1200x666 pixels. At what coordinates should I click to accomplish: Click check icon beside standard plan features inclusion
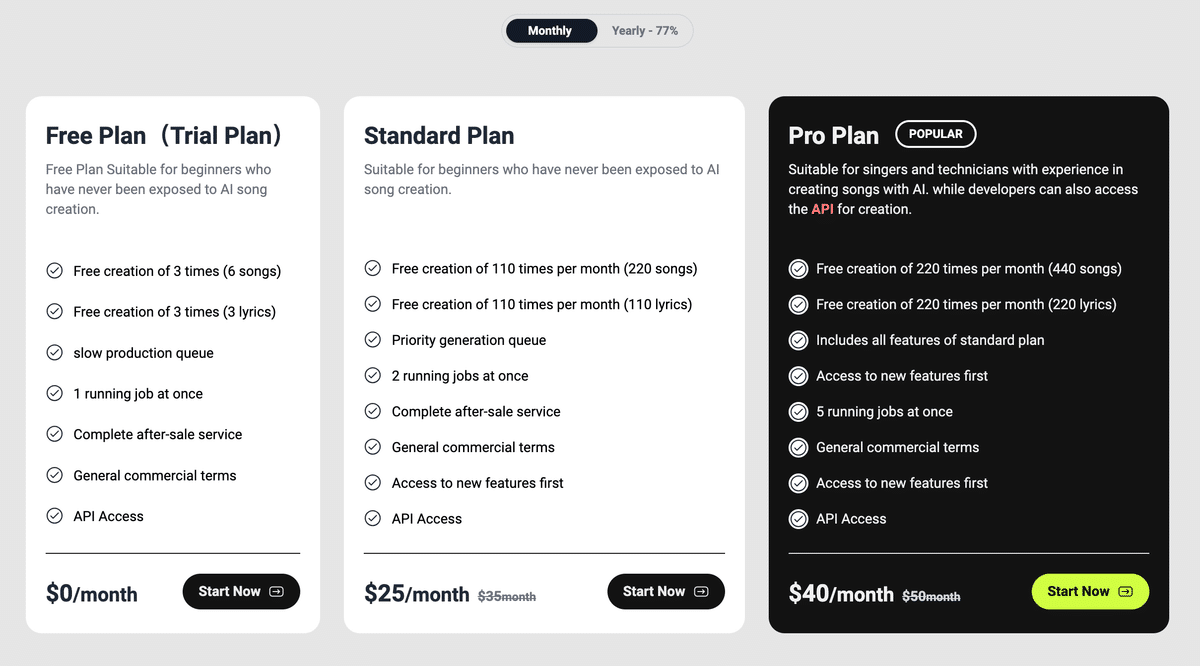tap(798, 340)
